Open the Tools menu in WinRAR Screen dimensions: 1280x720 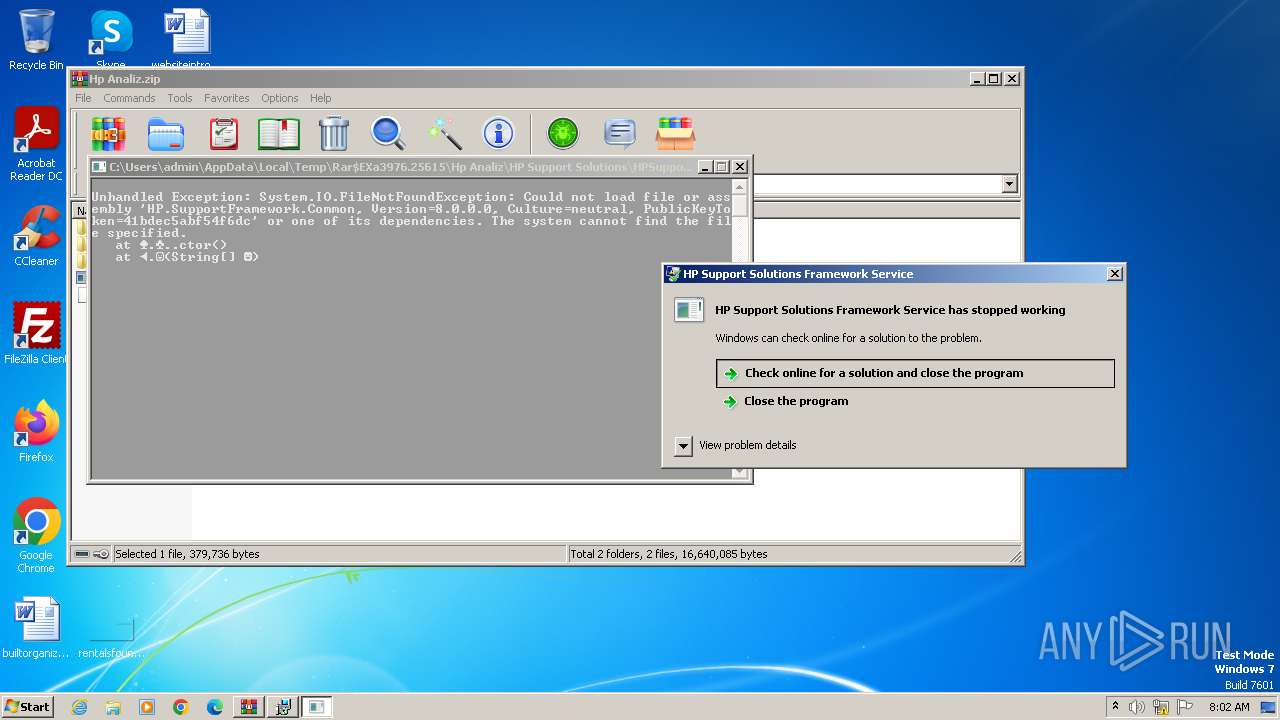click(x=180, y=98)
